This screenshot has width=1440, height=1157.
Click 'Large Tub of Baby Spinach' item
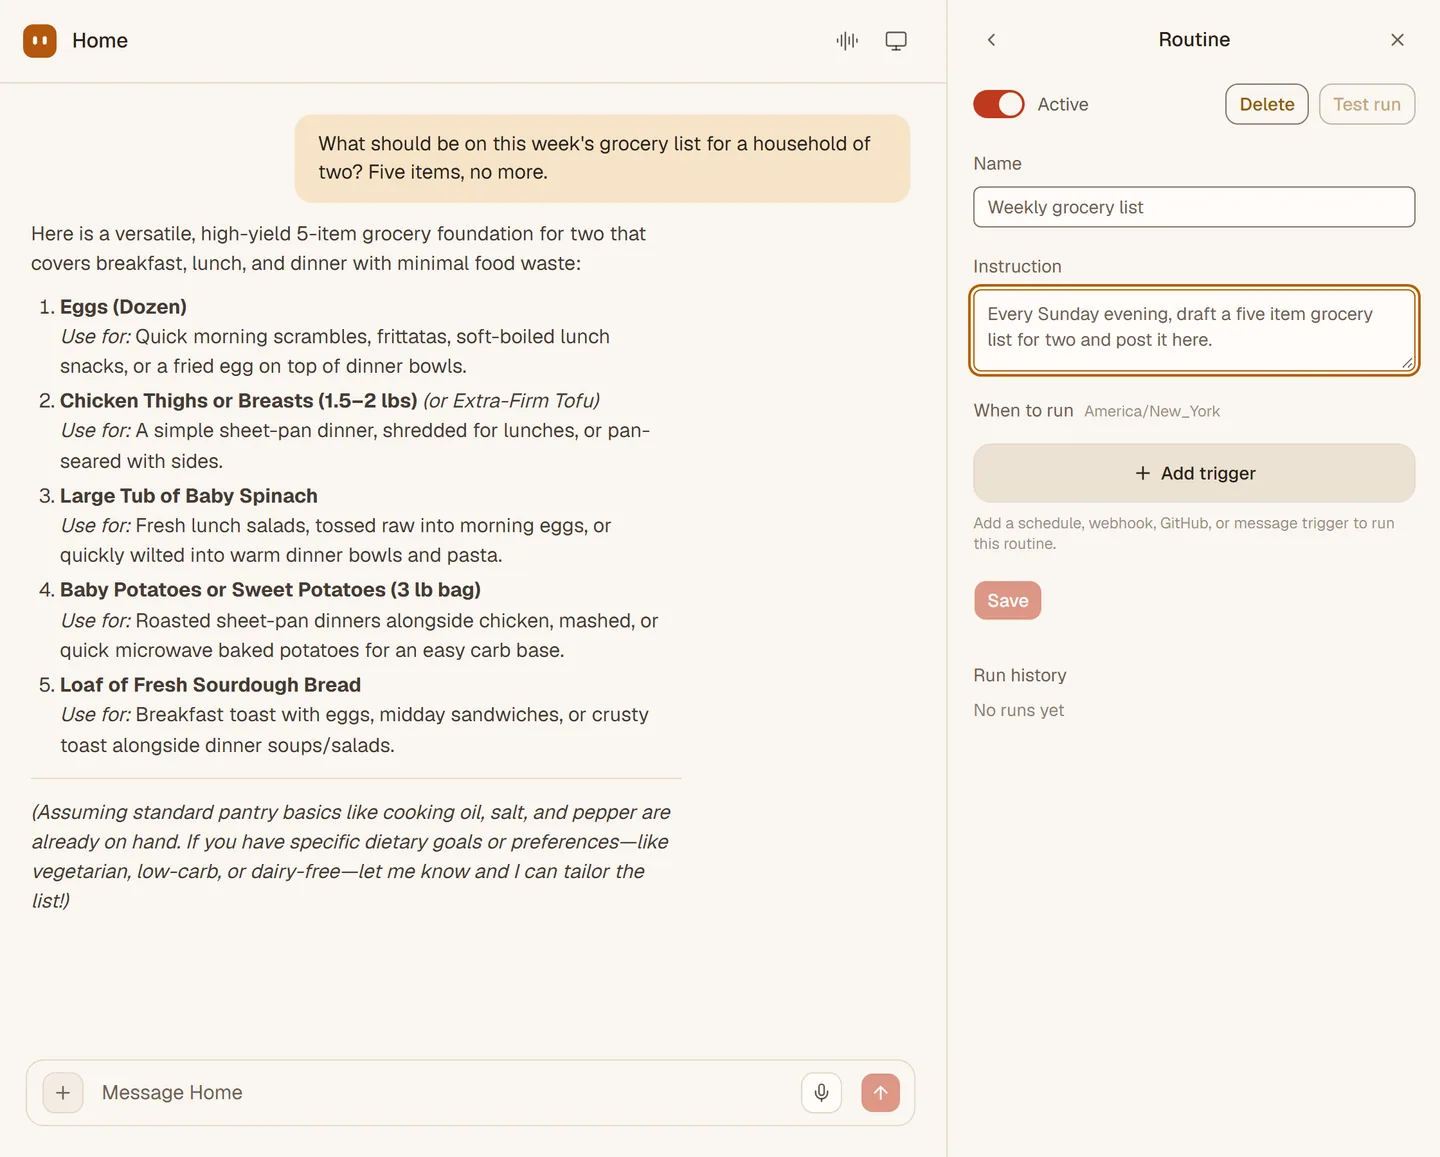189,496
